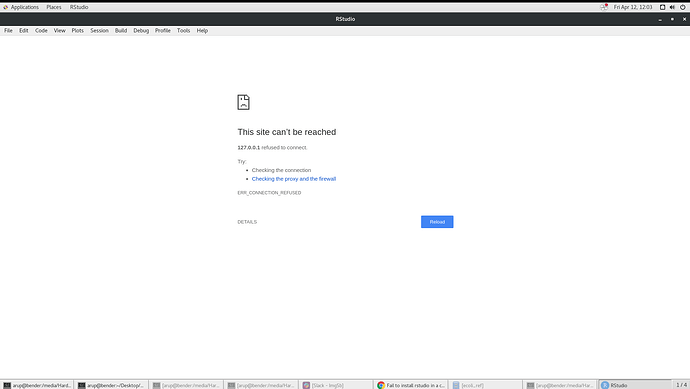Image resolution: width=690 pixels, height=389 pixels.
Task: Click the ERR_CONNECTION_REFUSED error code
Action: 269,193
